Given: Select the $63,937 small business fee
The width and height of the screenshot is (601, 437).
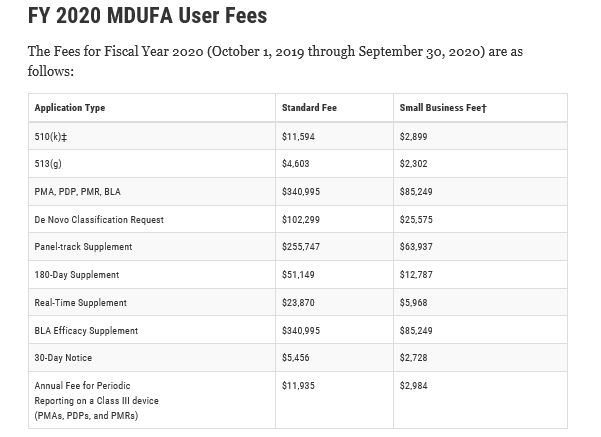Looking at the screenshot, I should [416, 246].
